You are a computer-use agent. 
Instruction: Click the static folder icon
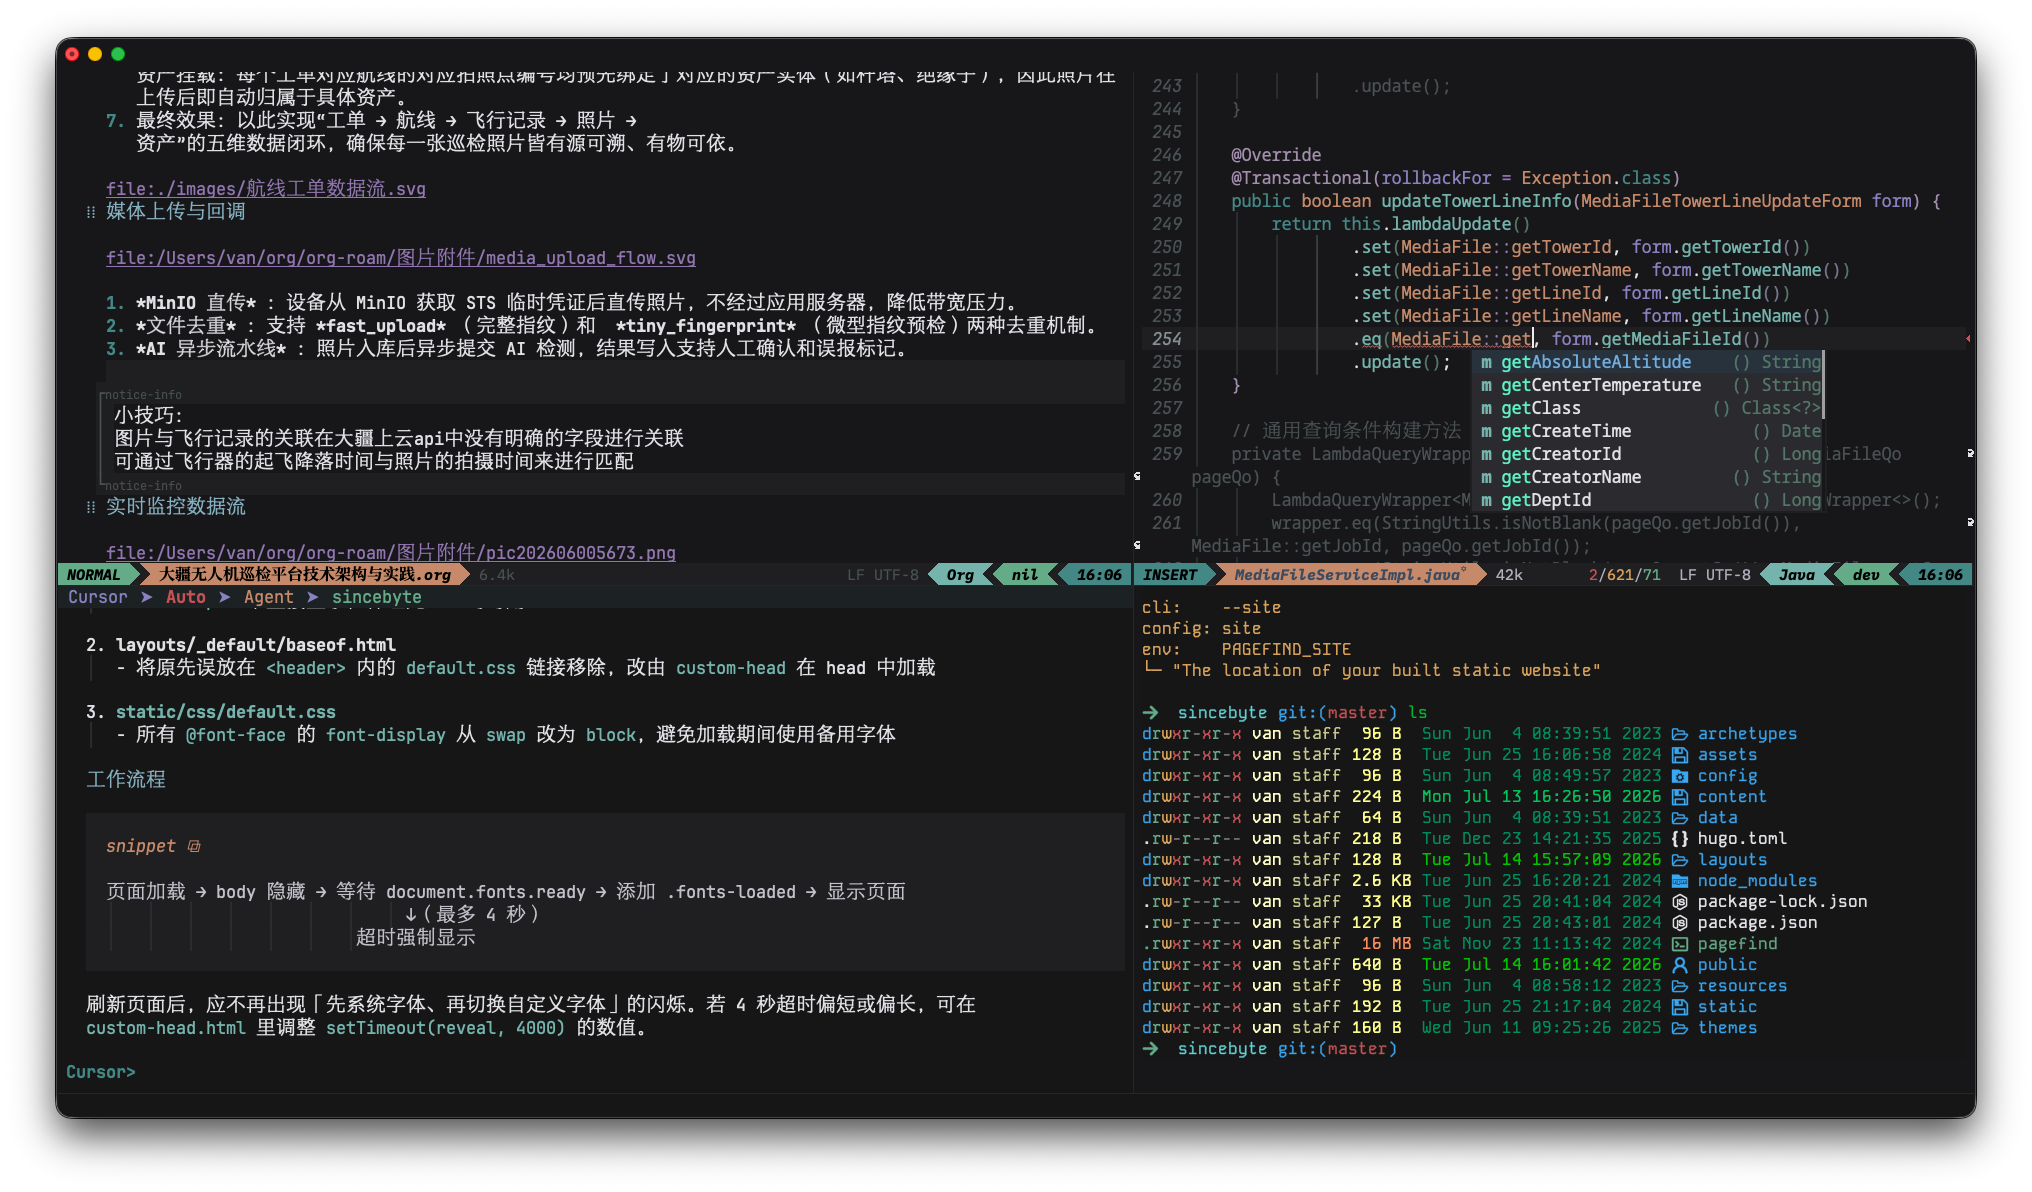click(1680, 1007)
